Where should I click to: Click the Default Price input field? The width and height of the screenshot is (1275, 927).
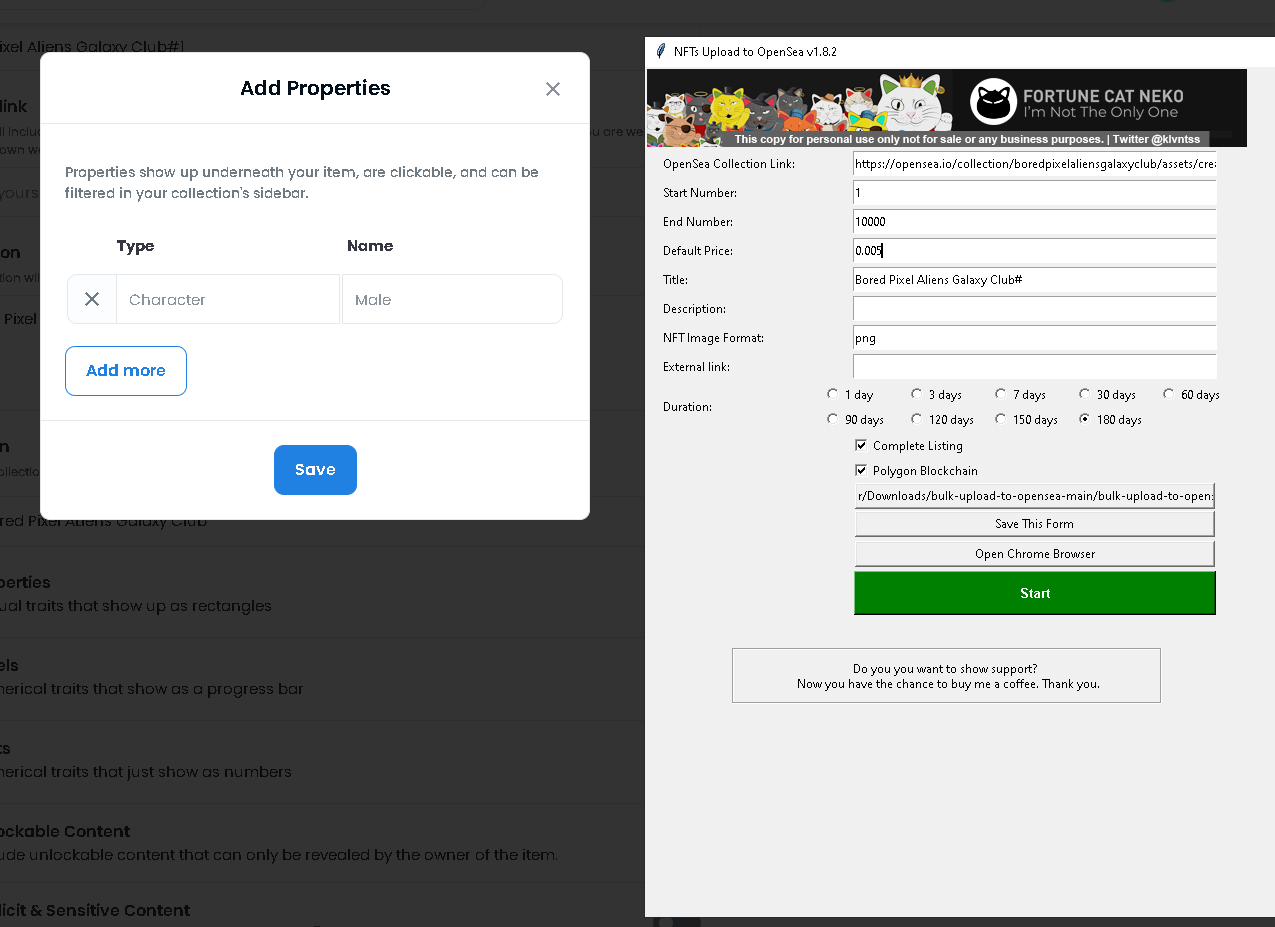(1034, 250)
